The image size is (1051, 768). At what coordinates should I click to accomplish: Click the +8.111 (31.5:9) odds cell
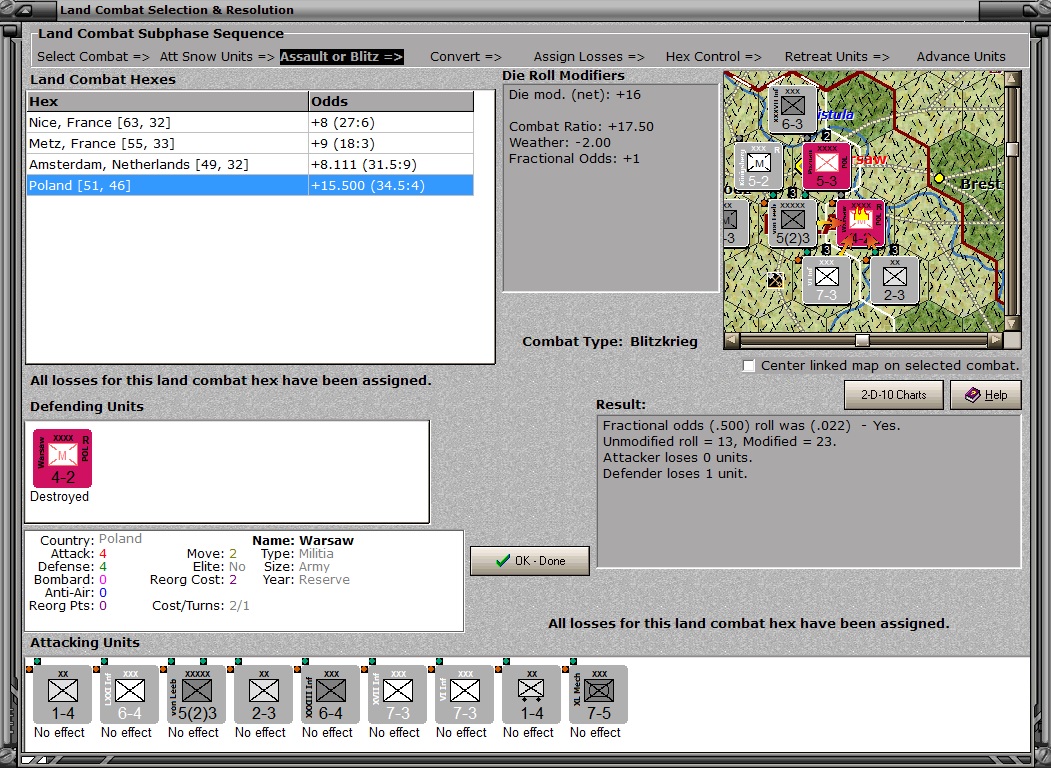[391, 164]
